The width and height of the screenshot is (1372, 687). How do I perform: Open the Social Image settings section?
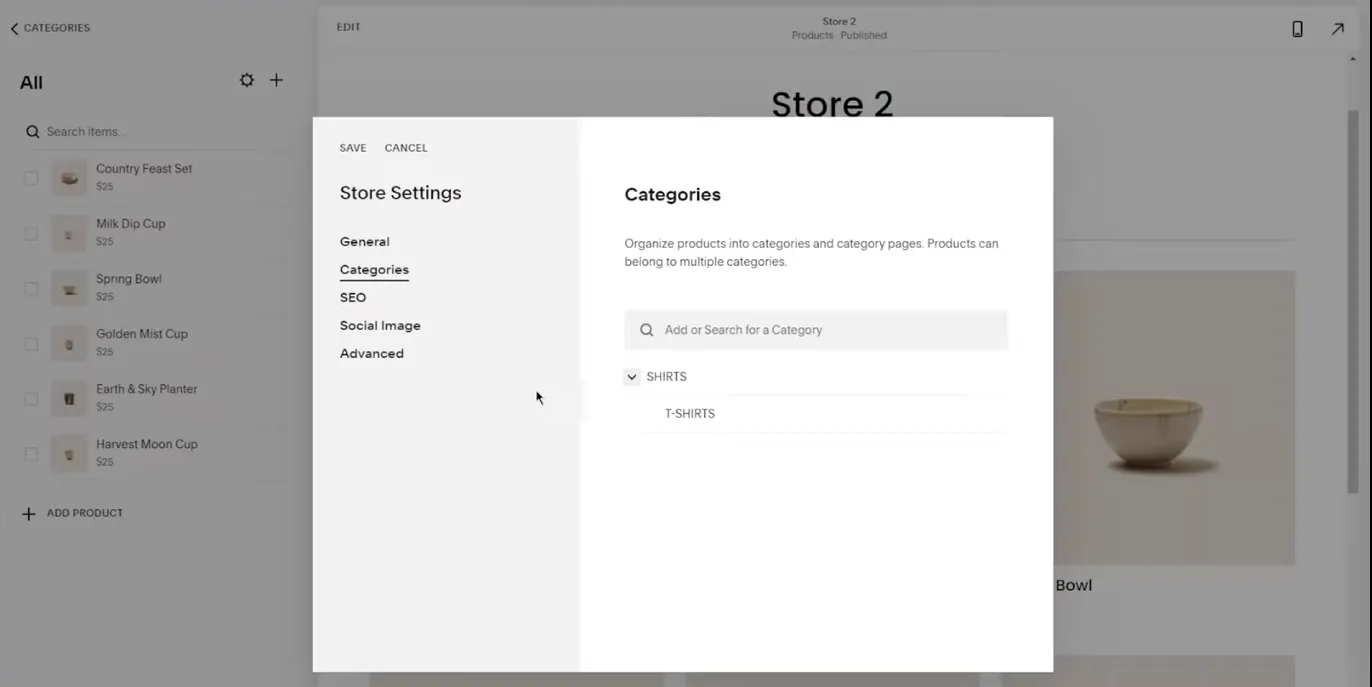tap(380, 326)
